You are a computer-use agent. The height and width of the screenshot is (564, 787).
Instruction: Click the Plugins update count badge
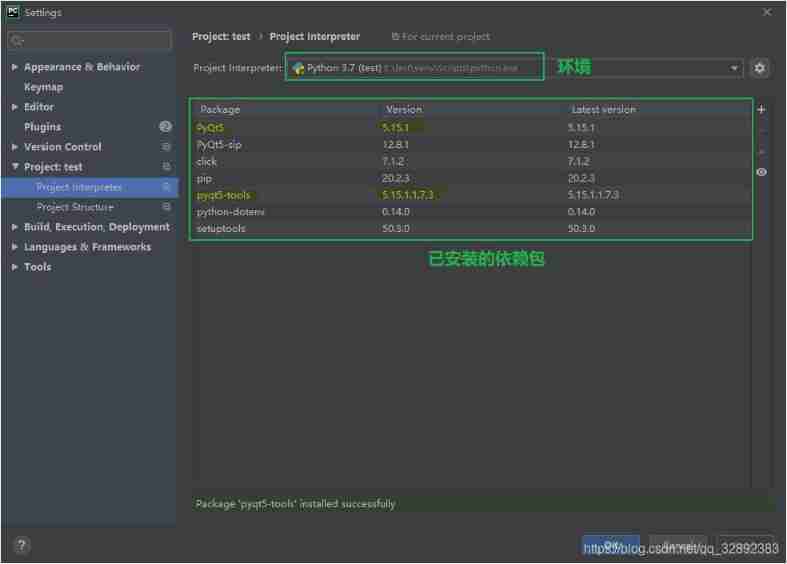coord(165,126)
